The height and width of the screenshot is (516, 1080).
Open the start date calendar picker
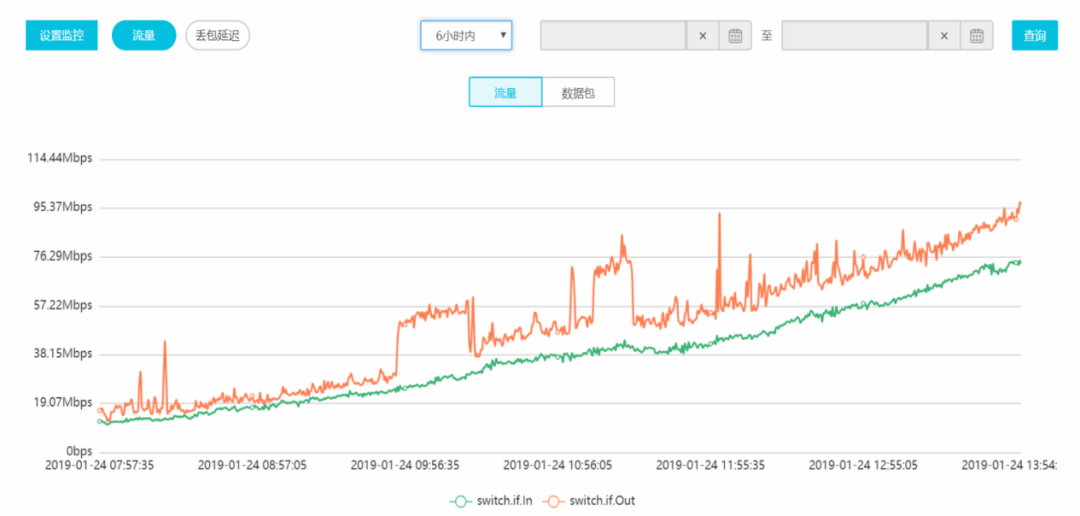(x=735, y=36)
